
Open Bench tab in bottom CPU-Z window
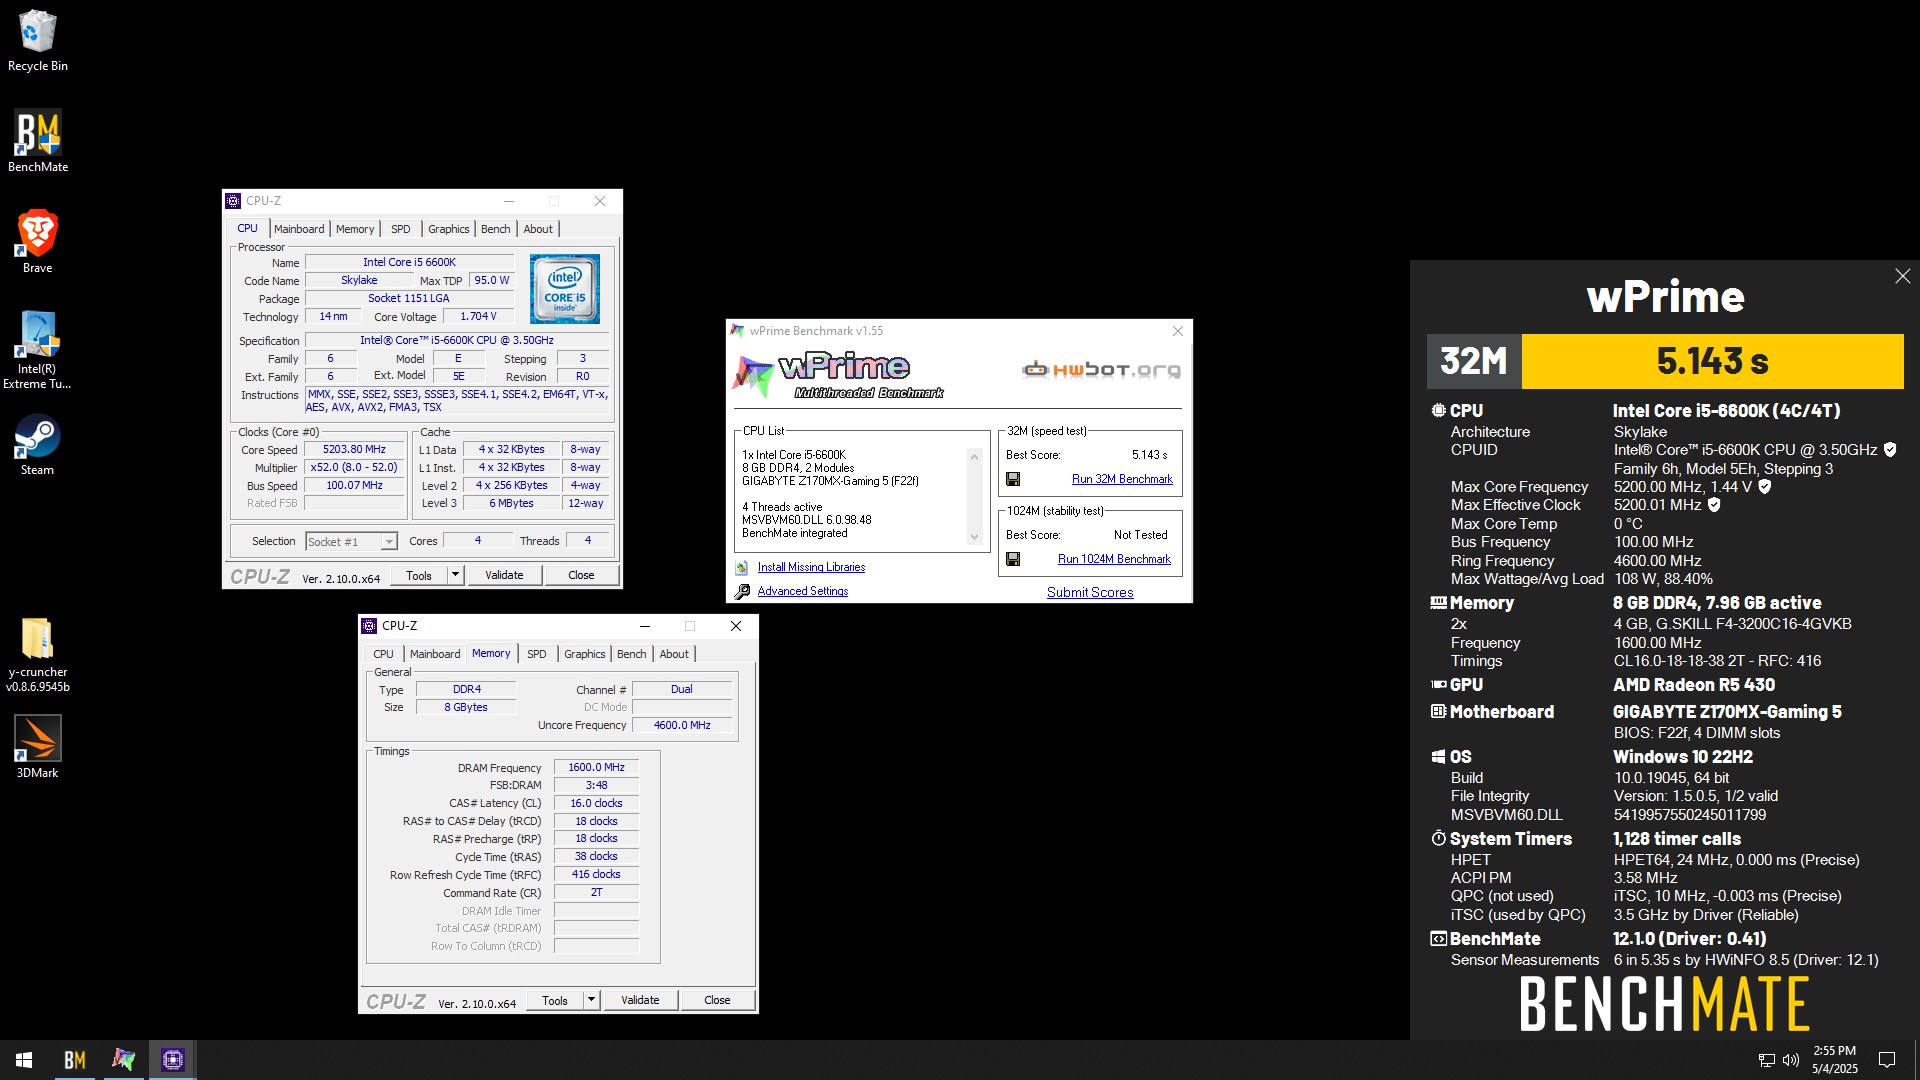pyautogui.click(x=631, y=654)
